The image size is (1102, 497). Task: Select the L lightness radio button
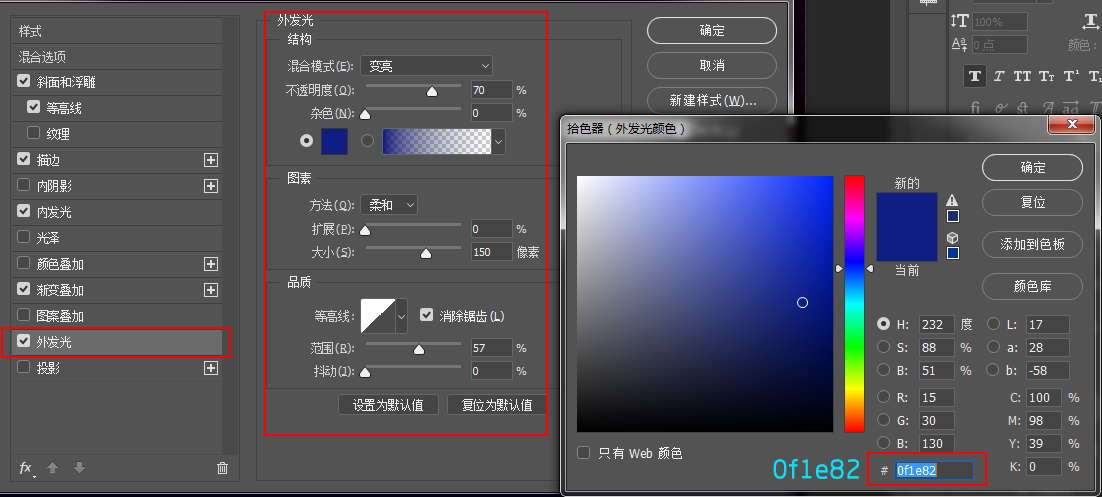click(x=994, y=324)
